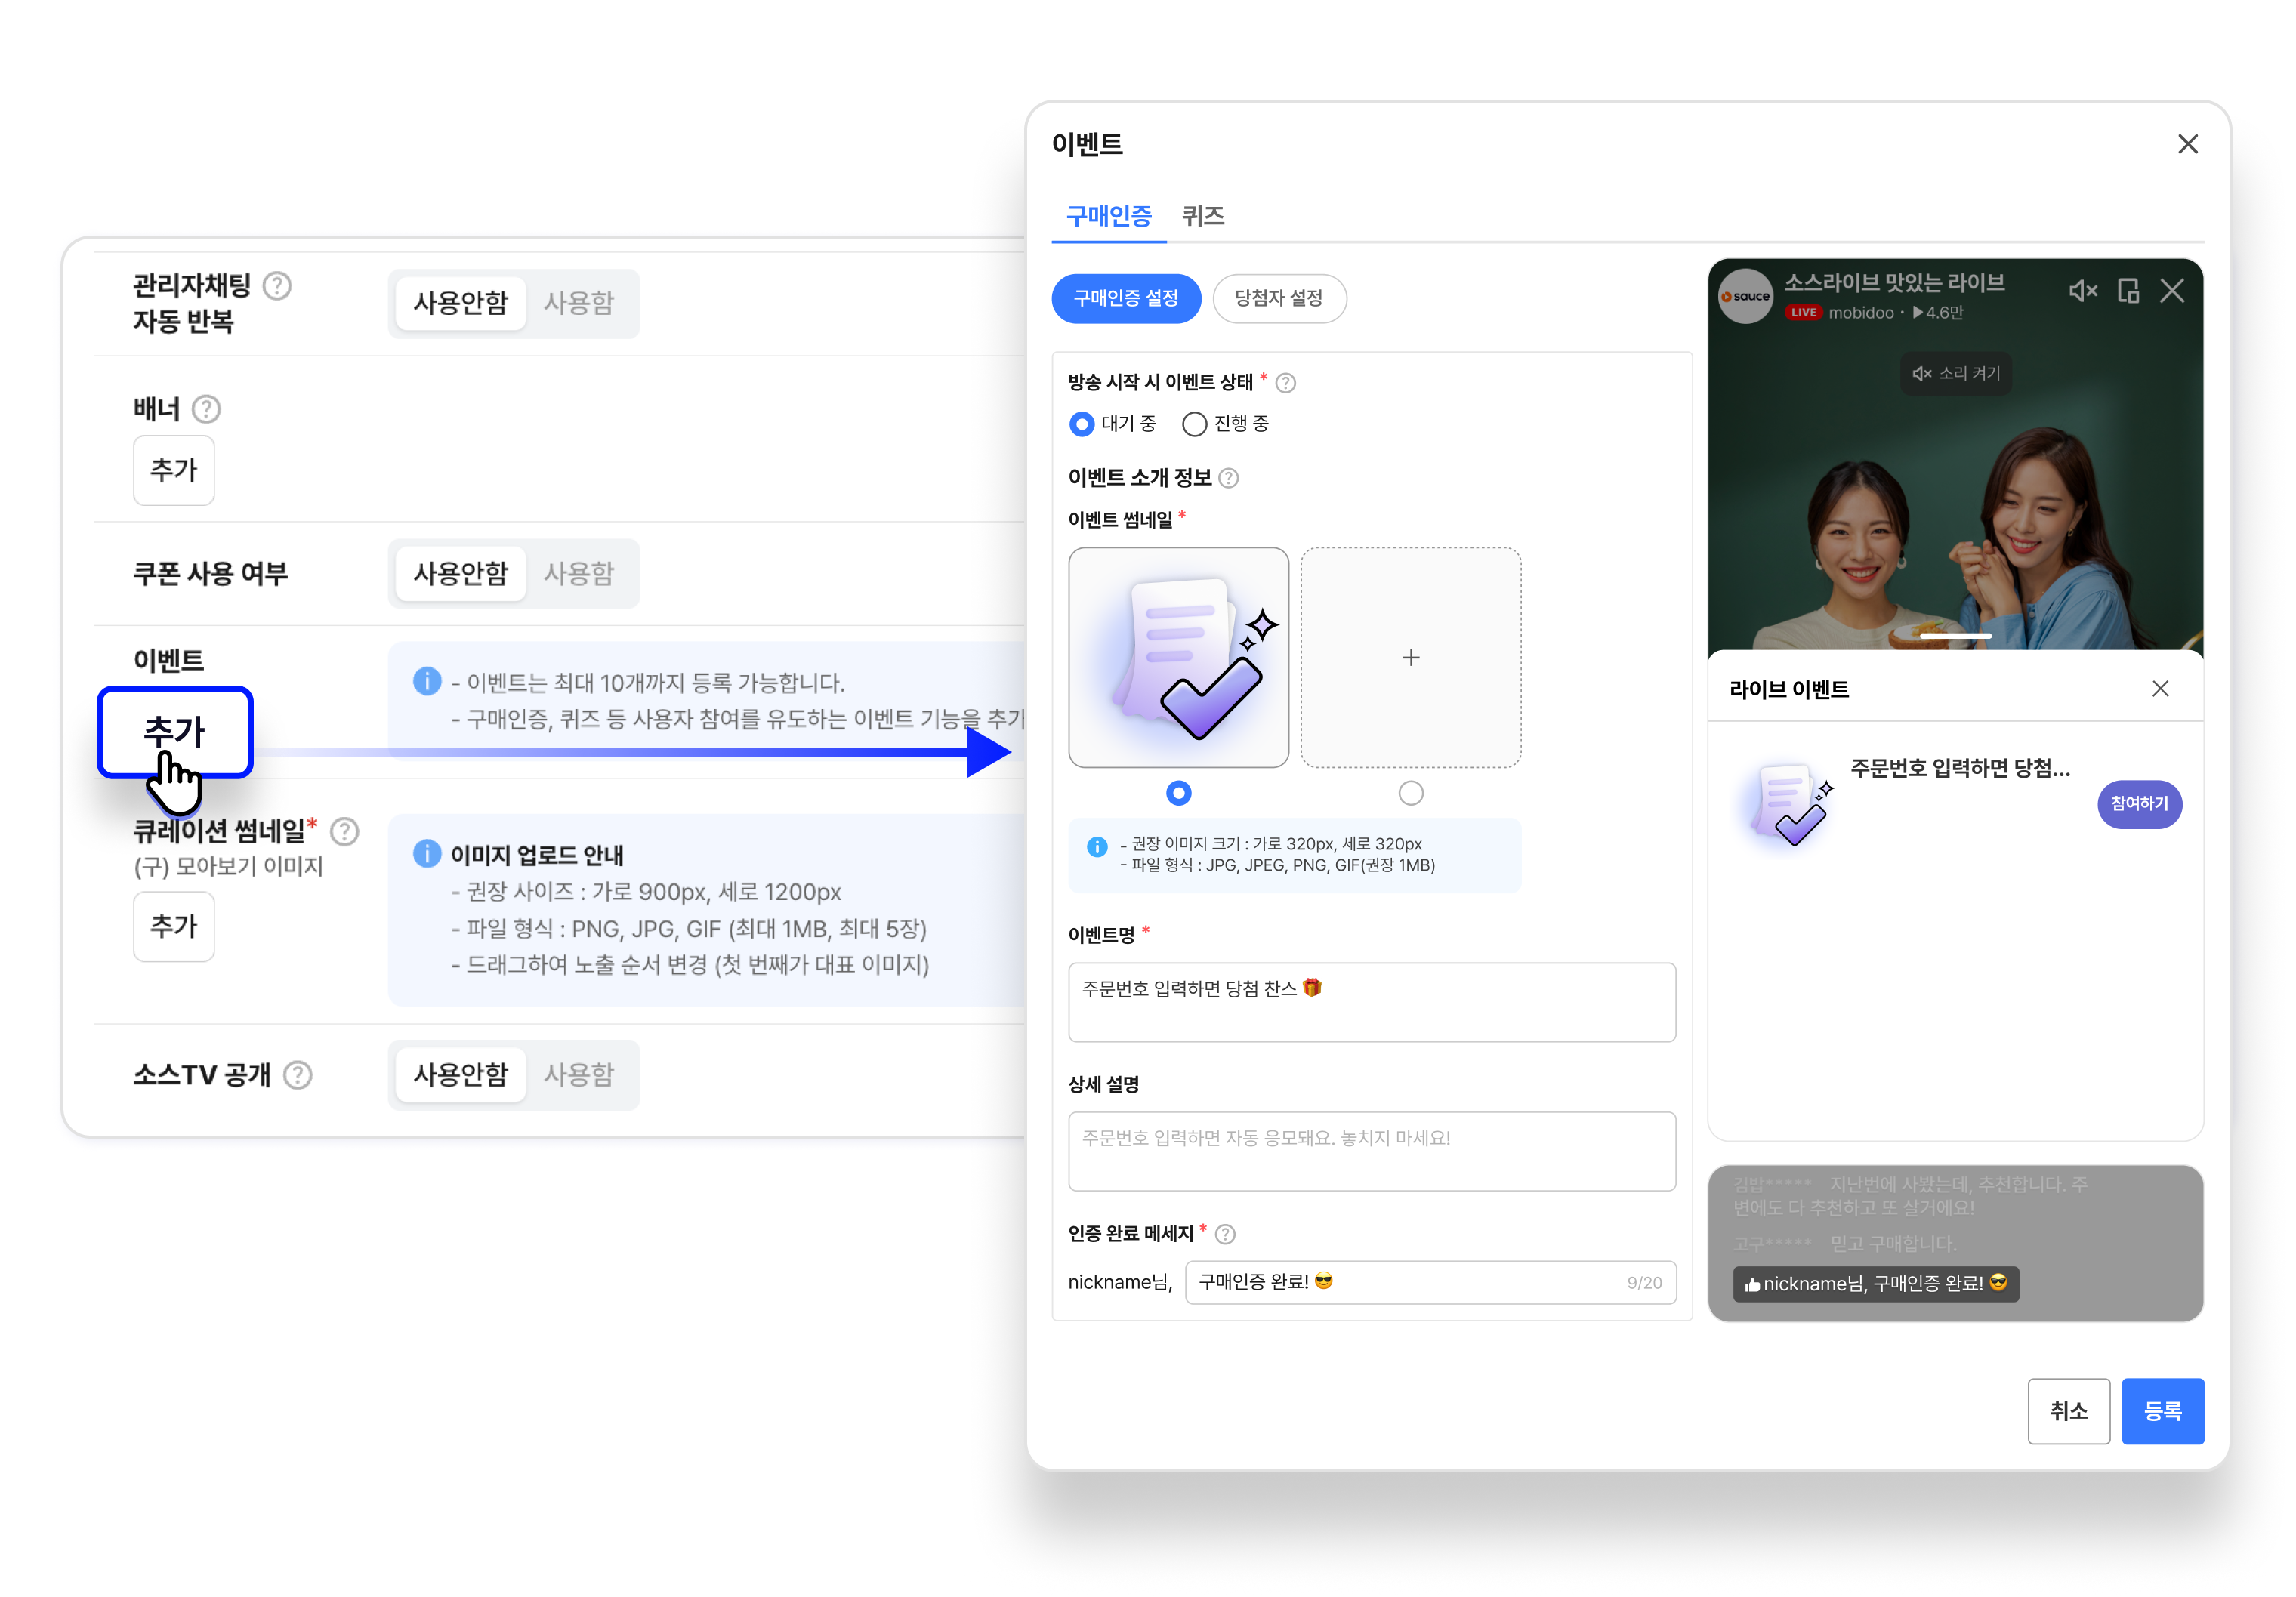Screen dimensions: 2296x1597
Task: Add a new event thumbnail with plus box
Action: tap(1410, 657)
